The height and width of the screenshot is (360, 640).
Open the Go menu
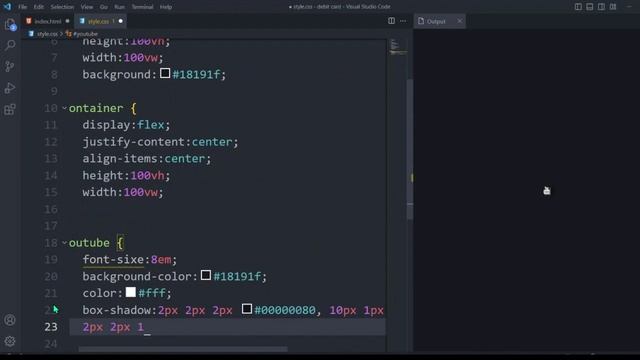click(x=104, y=7)
